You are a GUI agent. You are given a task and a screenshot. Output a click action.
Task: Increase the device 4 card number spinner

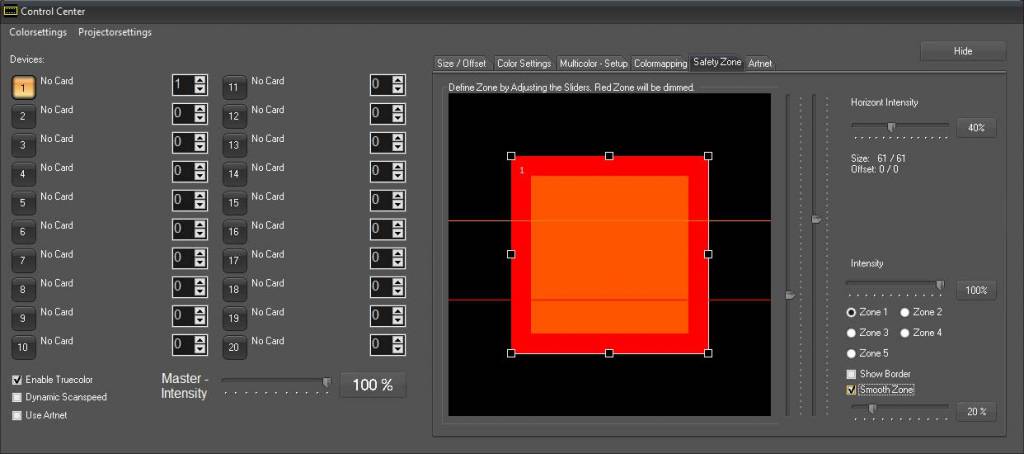(x=200, y=168)
